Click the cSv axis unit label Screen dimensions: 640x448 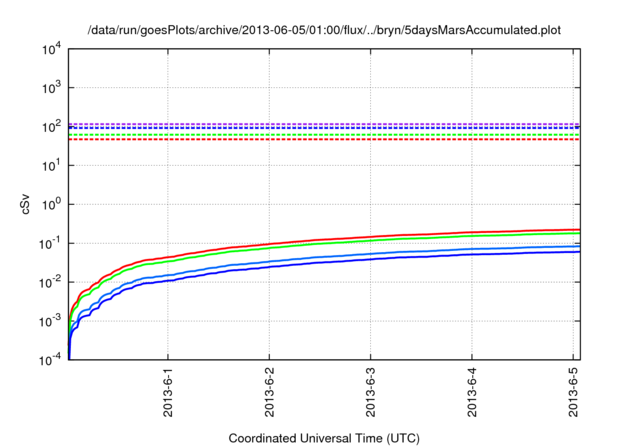tap(25, 204)
